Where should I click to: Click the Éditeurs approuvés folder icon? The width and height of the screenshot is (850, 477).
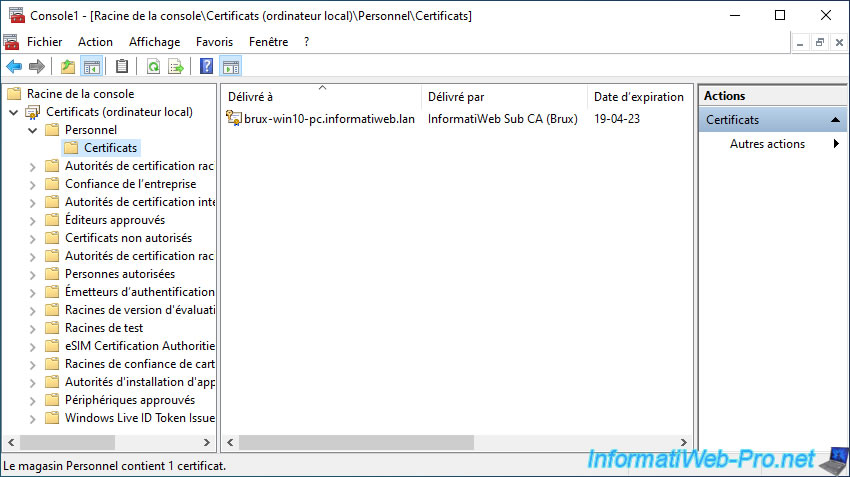click(x=52, y=220)
